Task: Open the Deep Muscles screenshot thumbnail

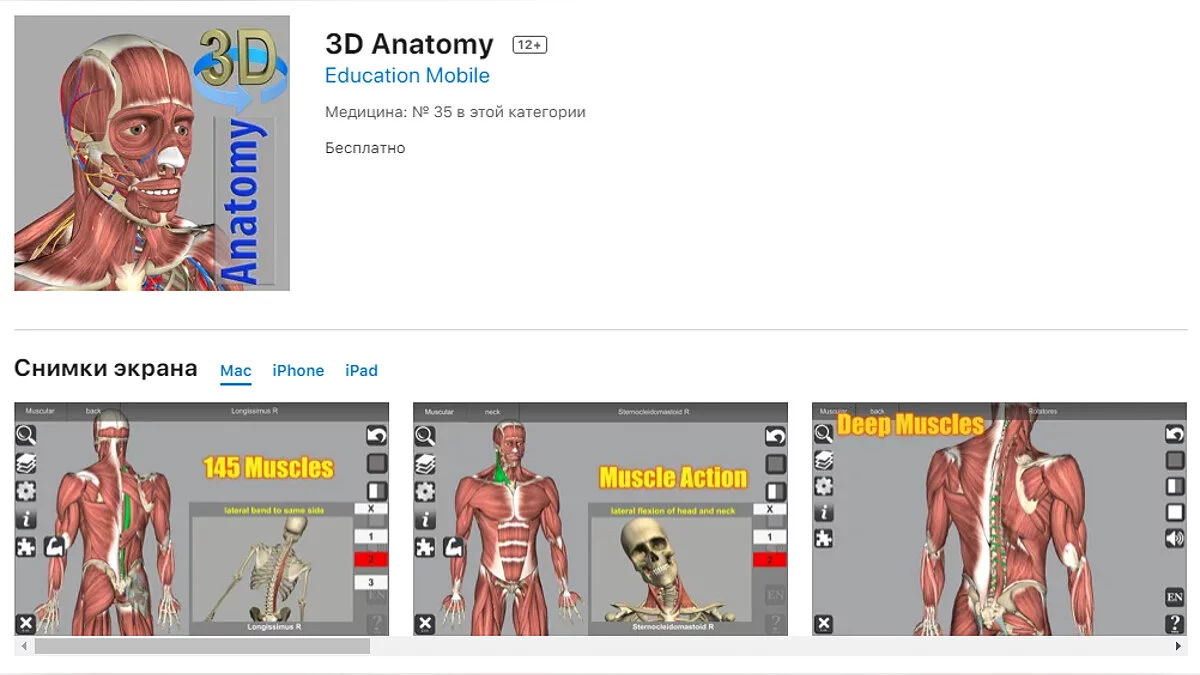Action: (1000, 519)
